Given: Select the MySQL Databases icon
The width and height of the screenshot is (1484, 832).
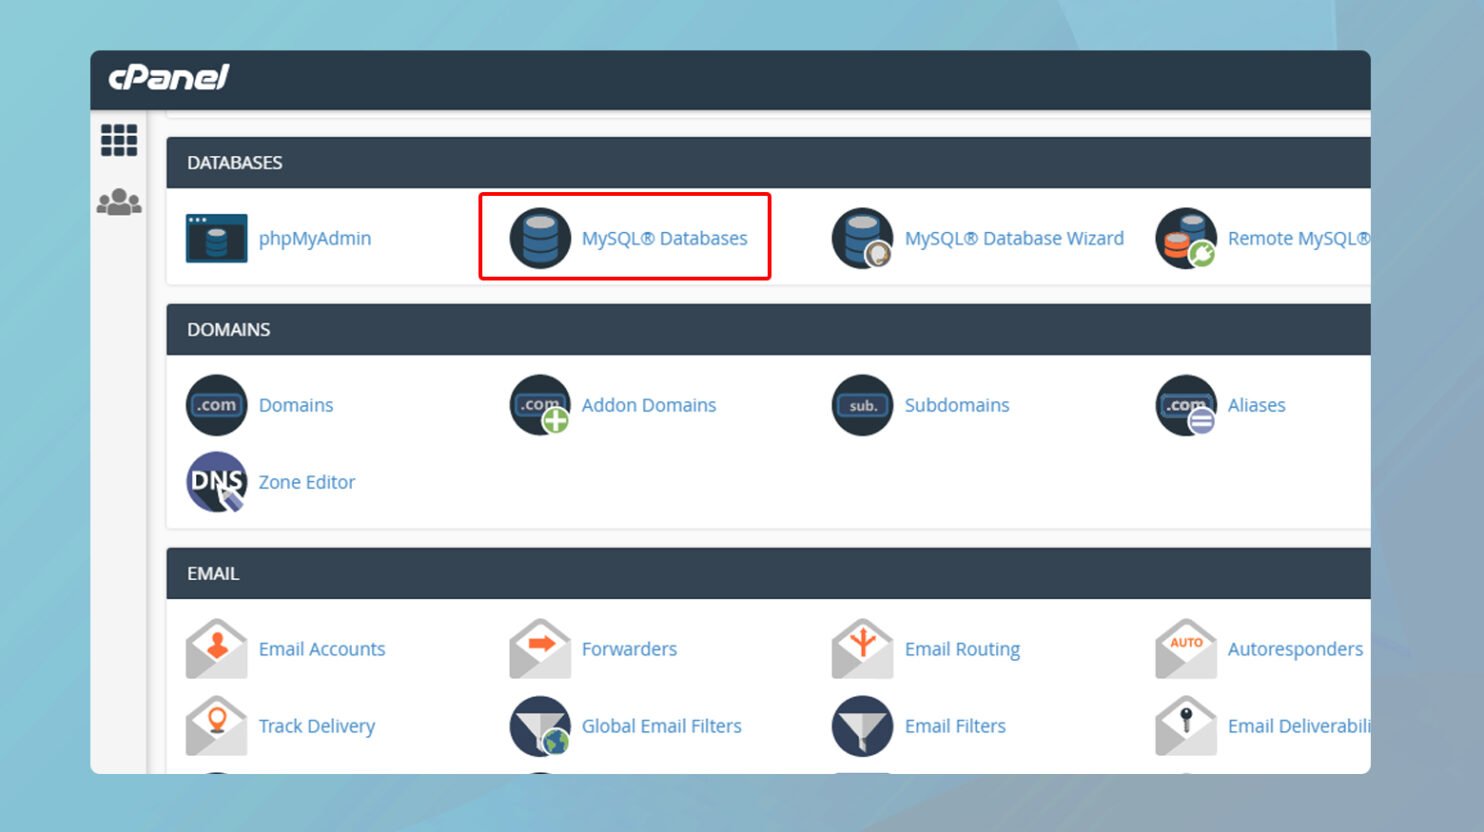Looking at the screenshot, I should click(540, 237).
